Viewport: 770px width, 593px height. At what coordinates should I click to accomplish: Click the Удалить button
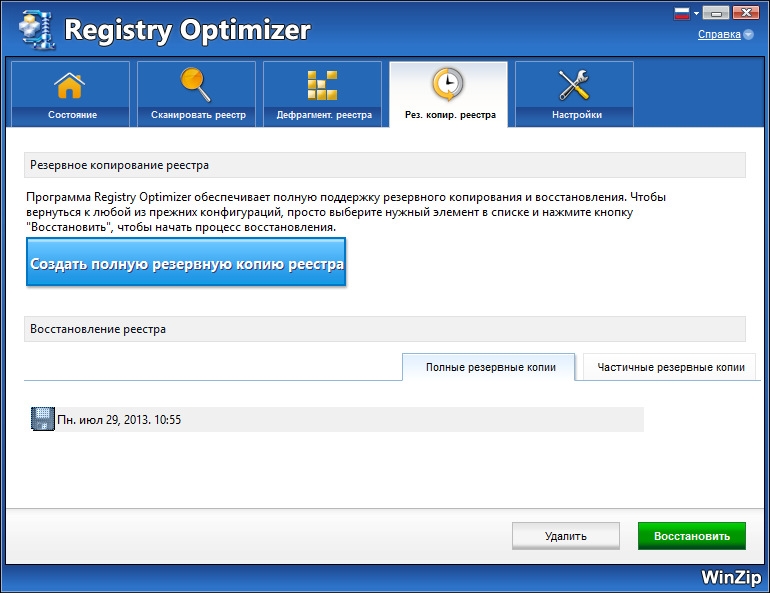566,536
